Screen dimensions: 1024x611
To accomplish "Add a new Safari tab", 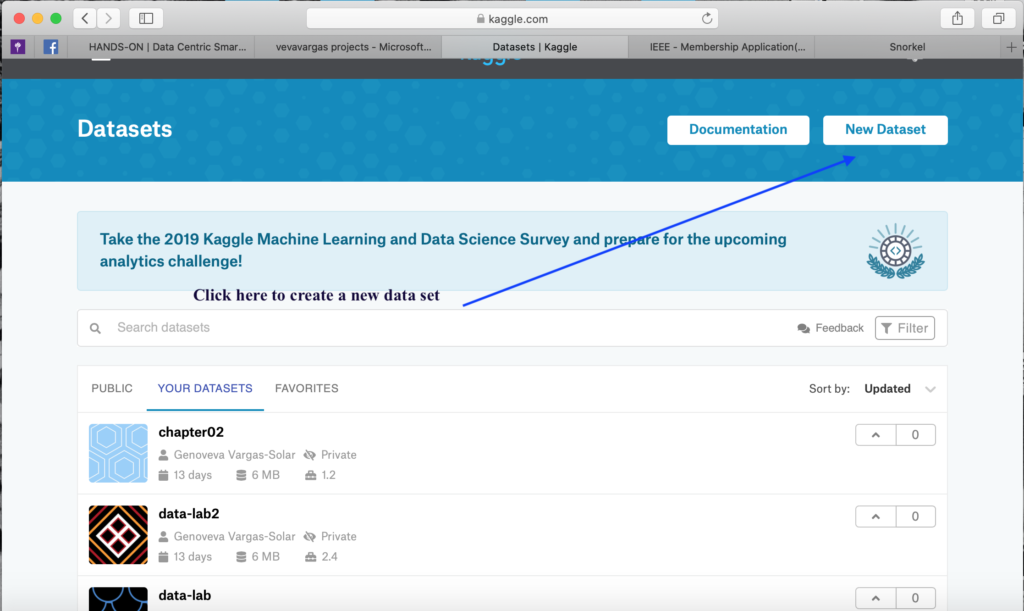I will (x=1011, y=47).
